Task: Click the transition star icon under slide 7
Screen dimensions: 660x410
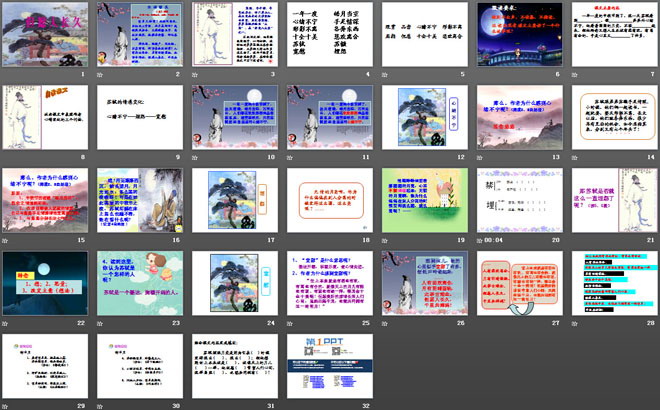Action: pos(575,75)
